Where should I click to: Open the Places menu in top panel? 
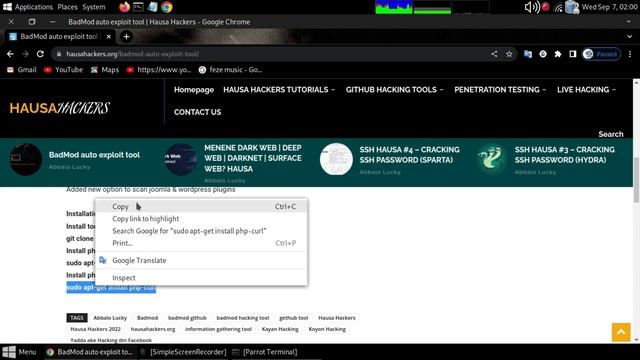tap(67, 7)
